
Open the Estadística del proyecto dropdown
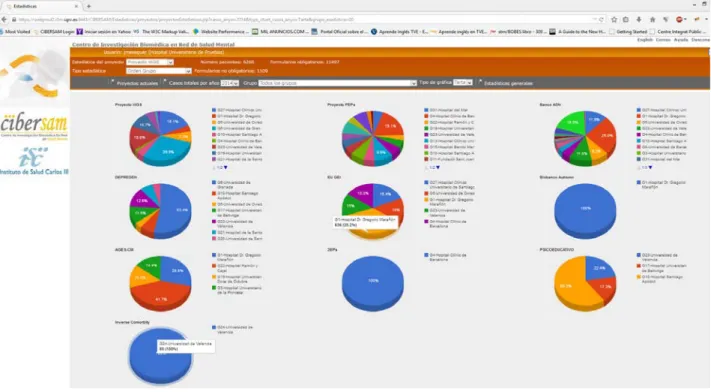point(150,62)
